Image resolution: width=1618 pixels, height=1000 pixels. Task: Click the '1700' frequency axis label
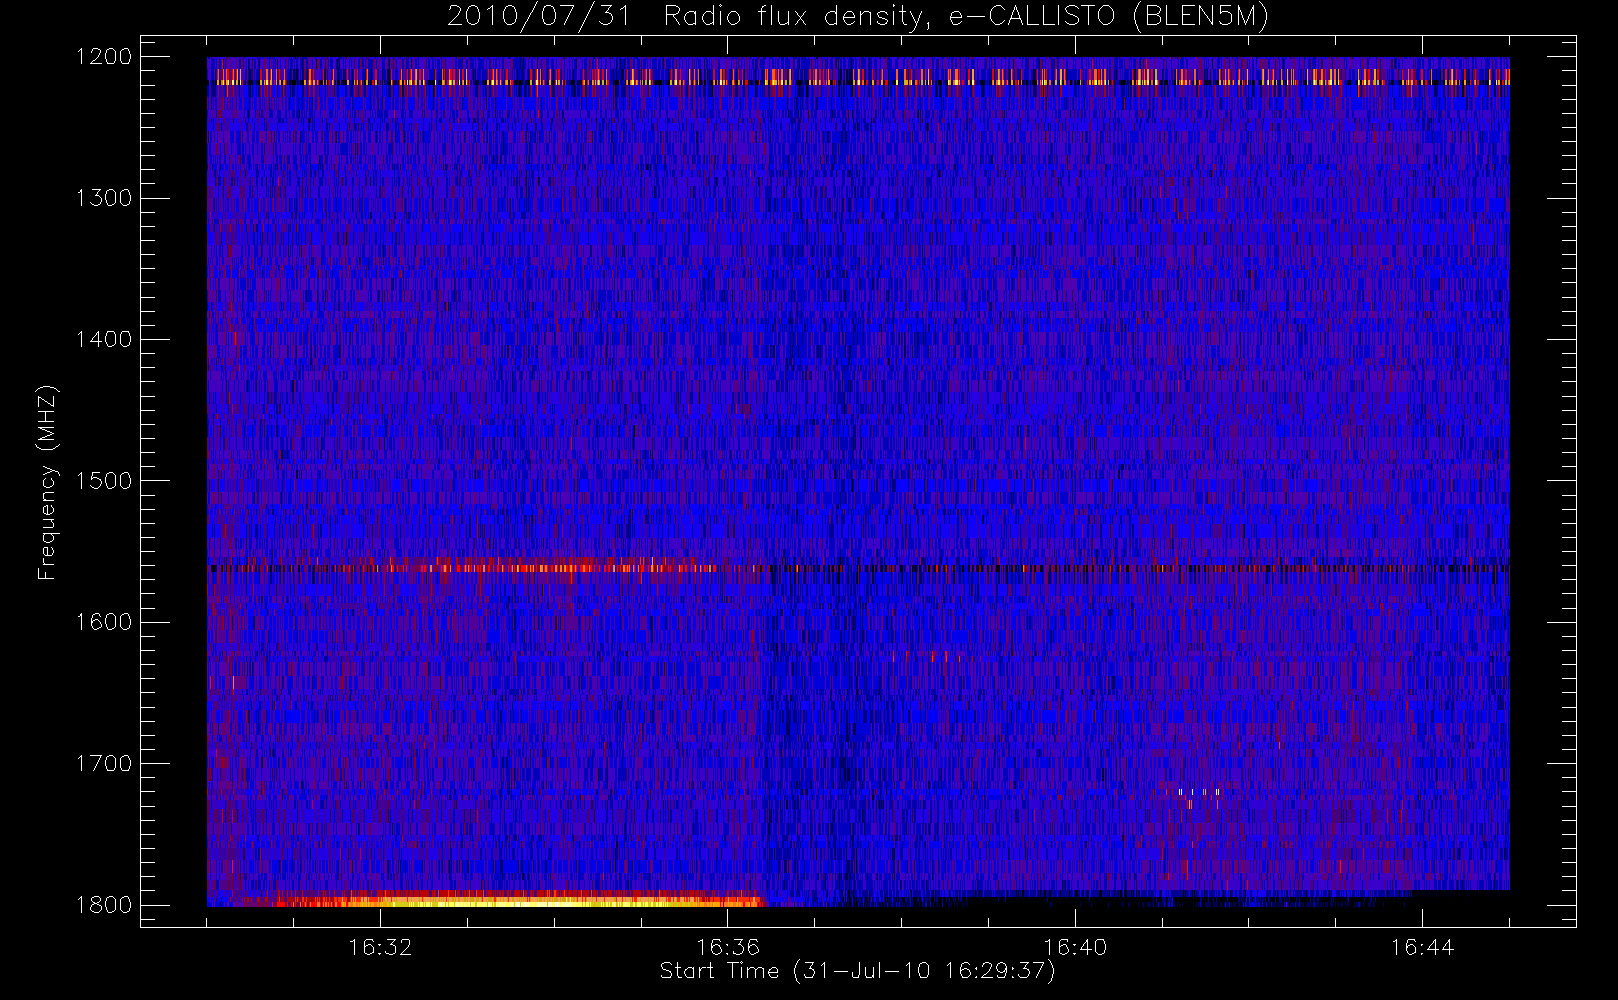pos(104,763)
